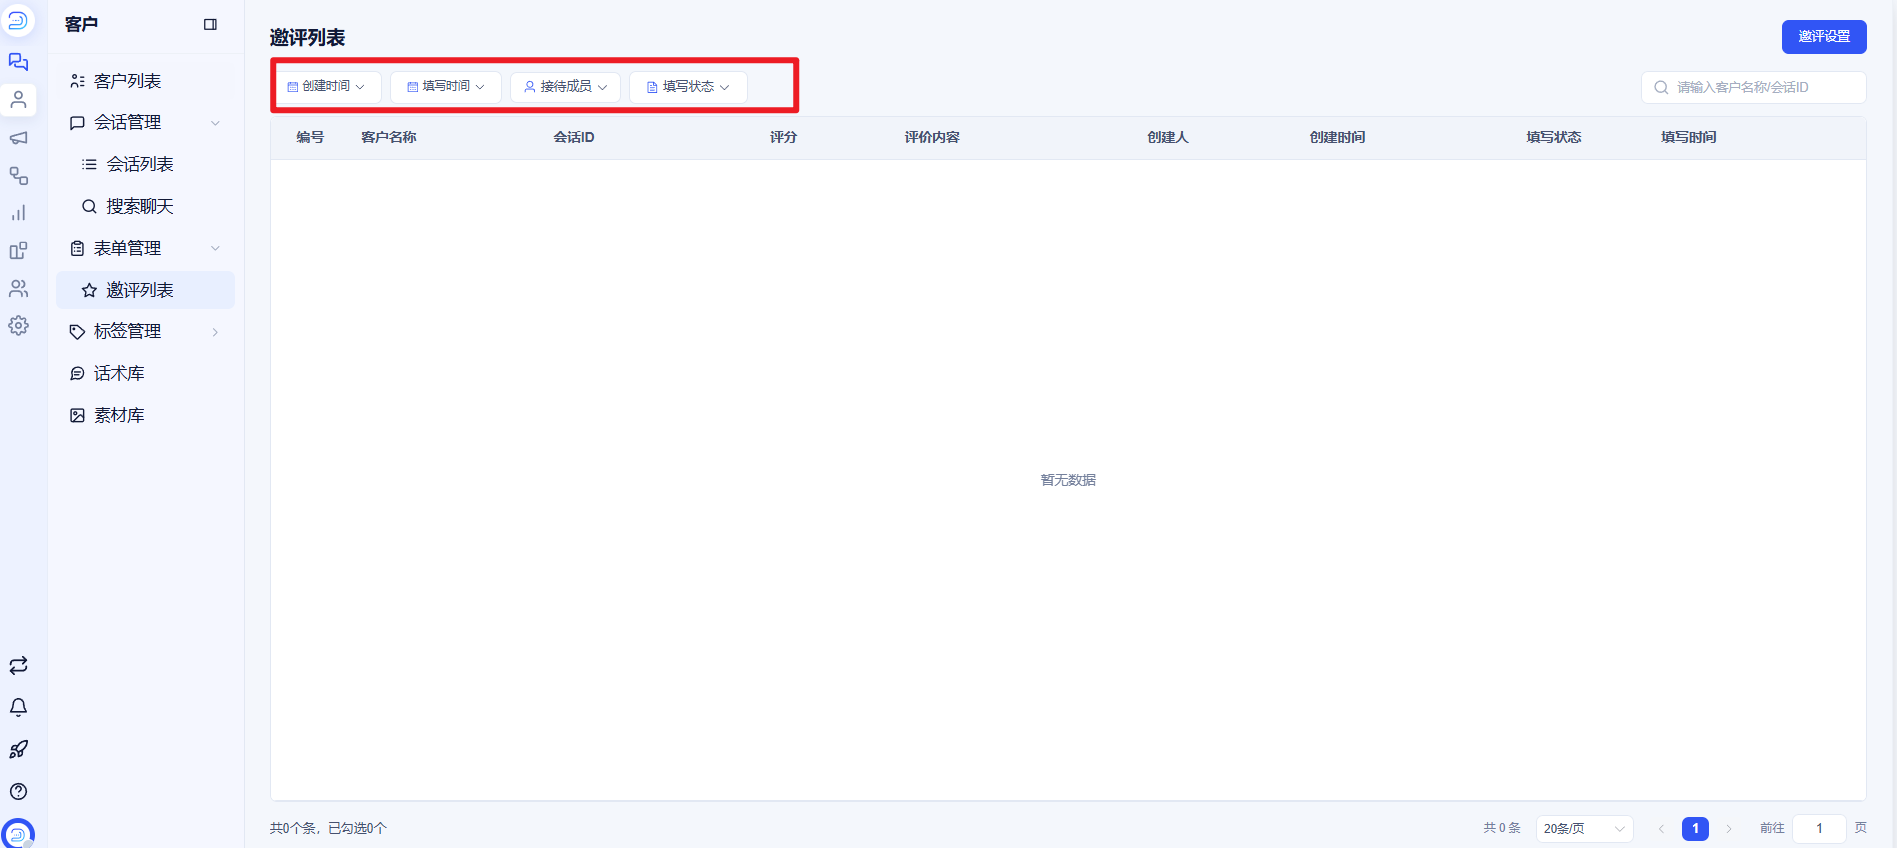This screenshot has width=1897, height=848.
Task: Open 会话列表 in the sidebar
Action: [145, 164]
